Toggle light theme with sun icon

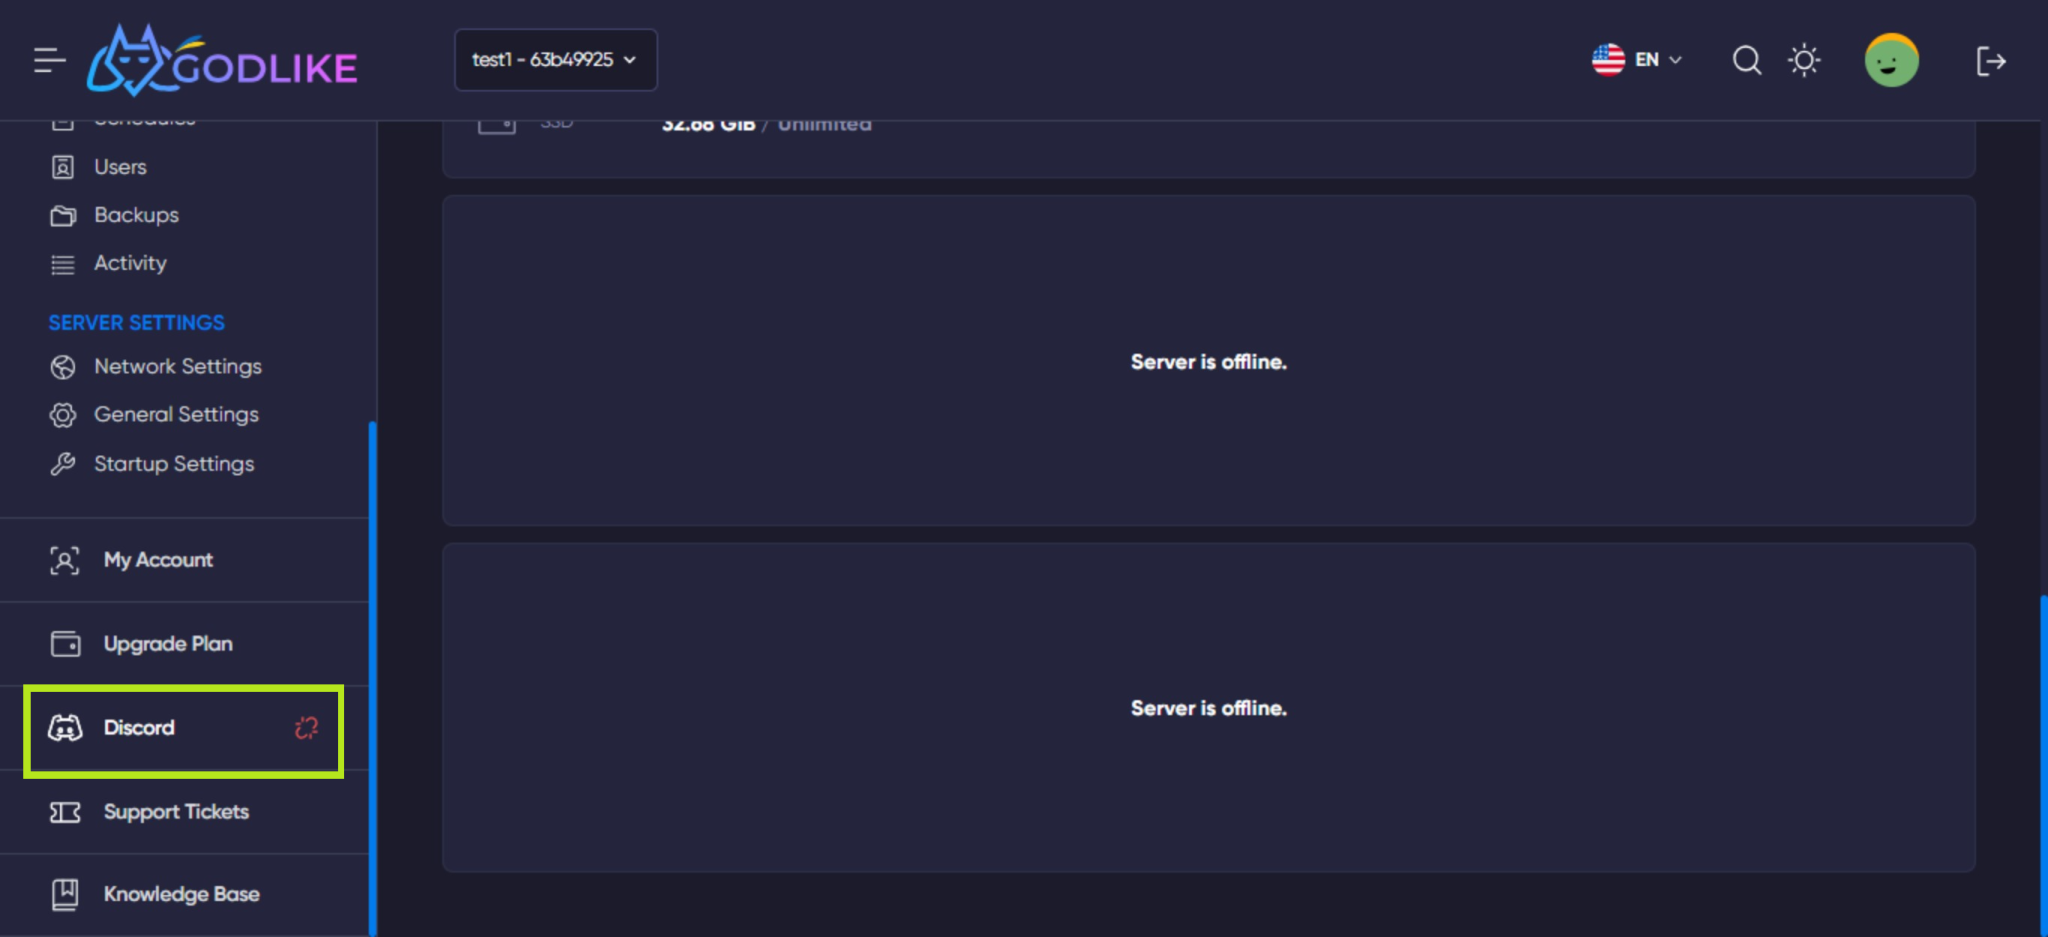tap(1804, 60)
